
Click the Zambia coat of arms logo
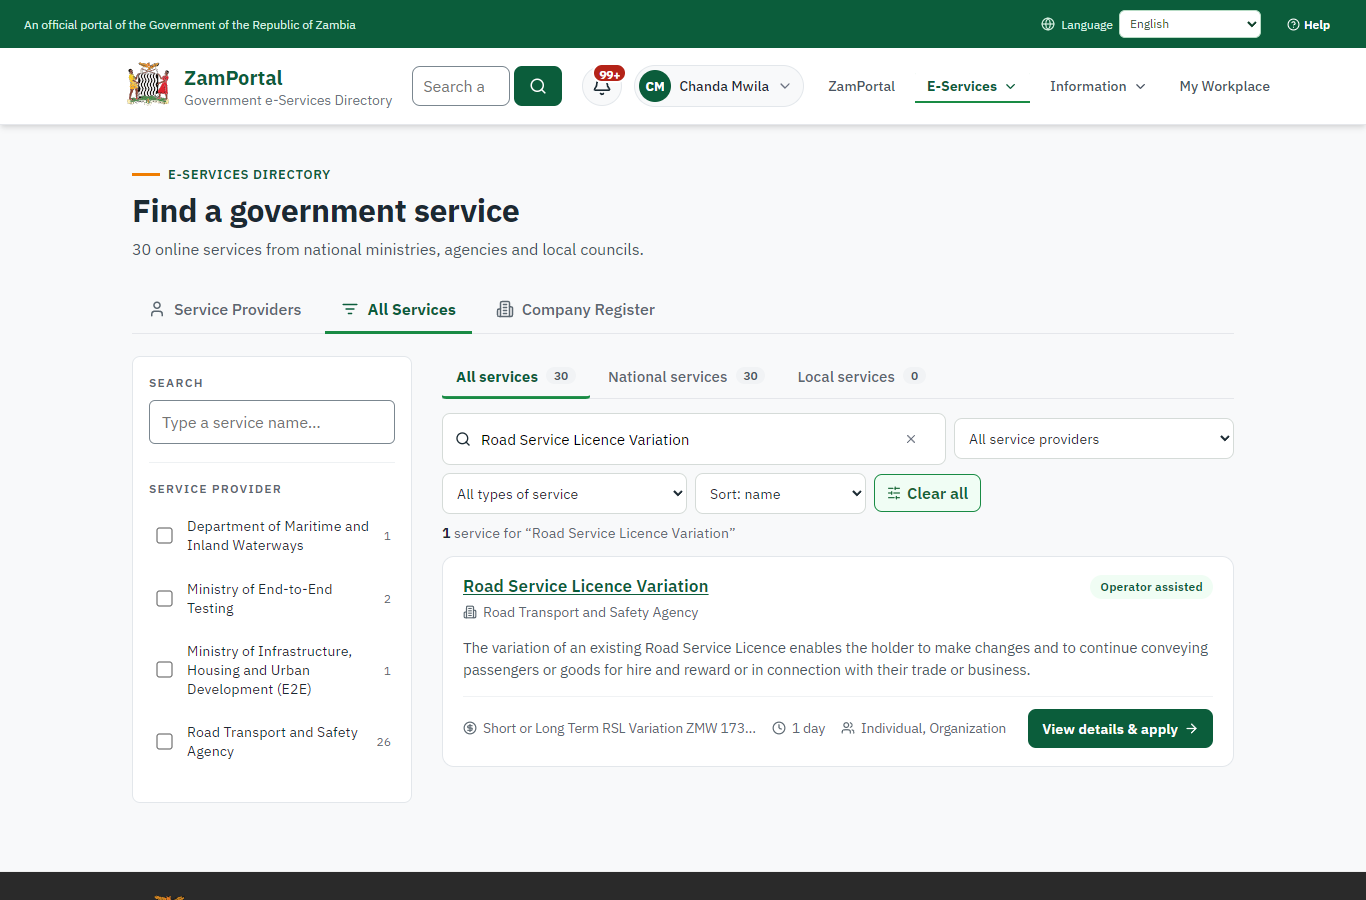pos(149,85)
